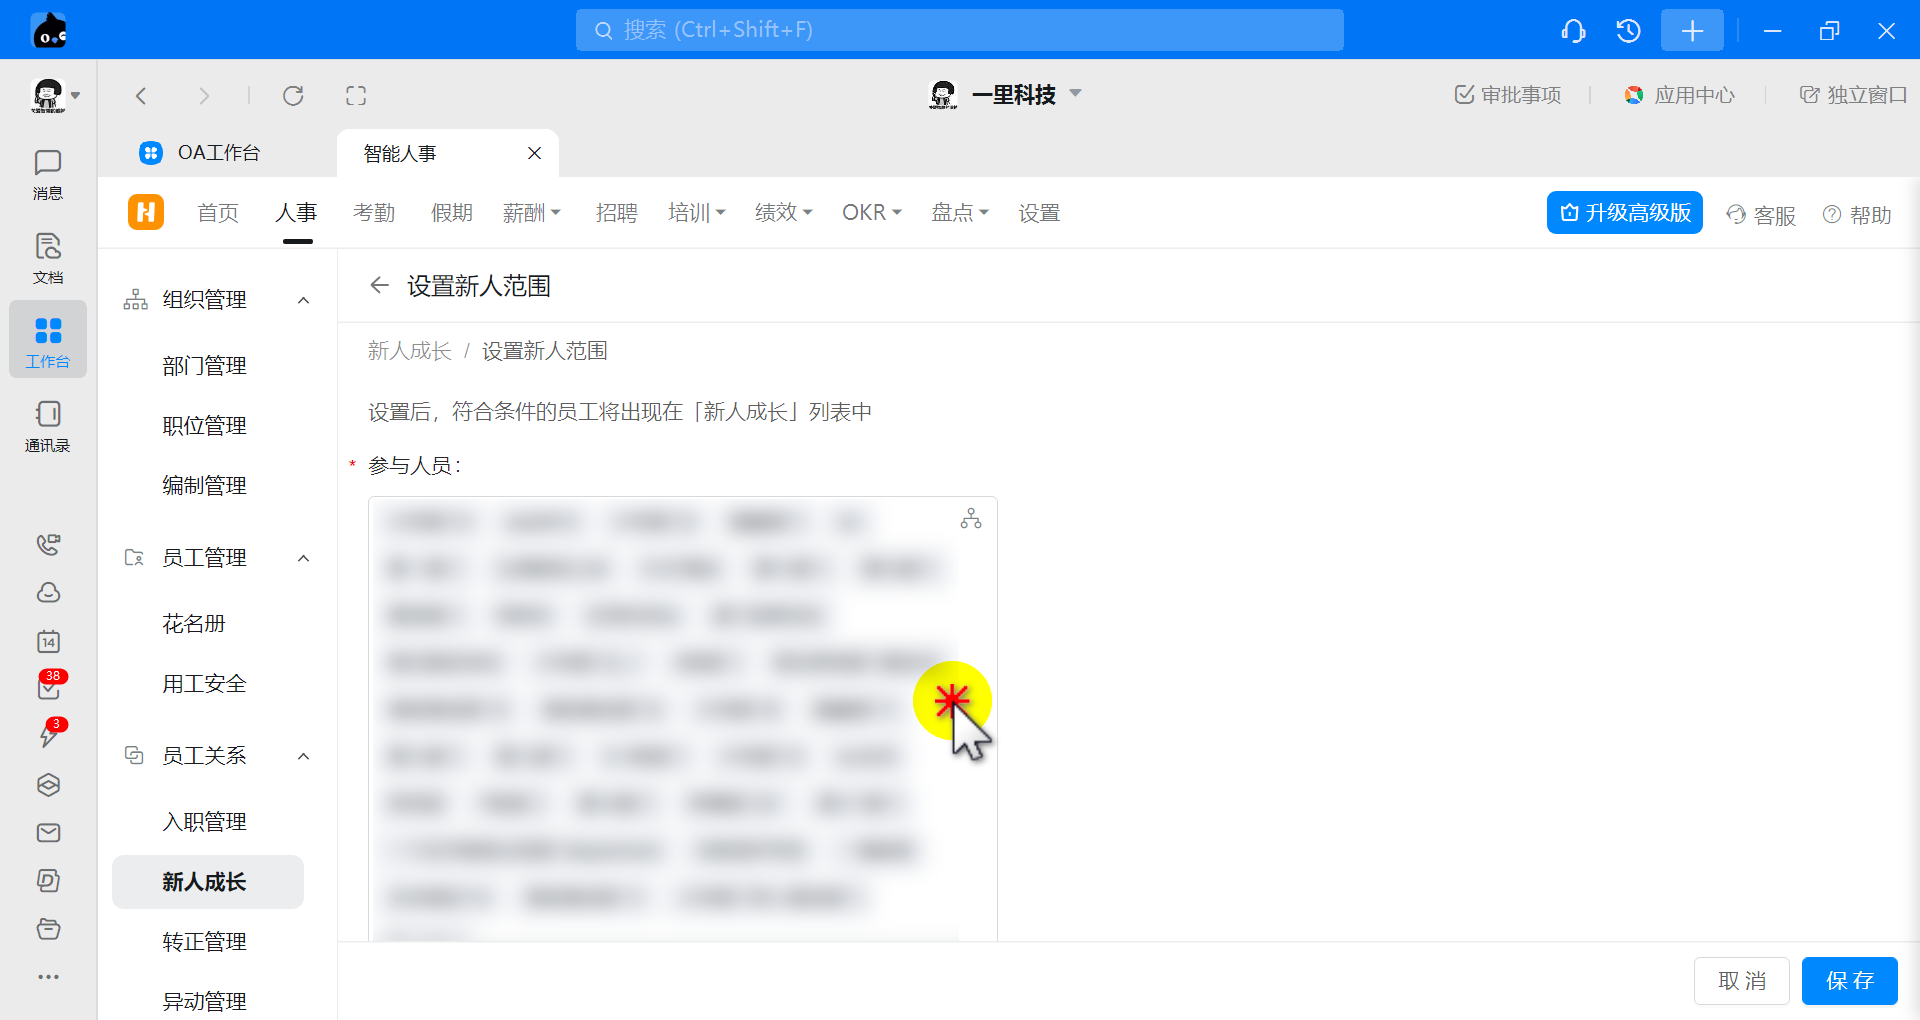Viewport: 1920px width, 1020px height.
Task: Switch to the 考勤 tab
Action: pos(374,213)
